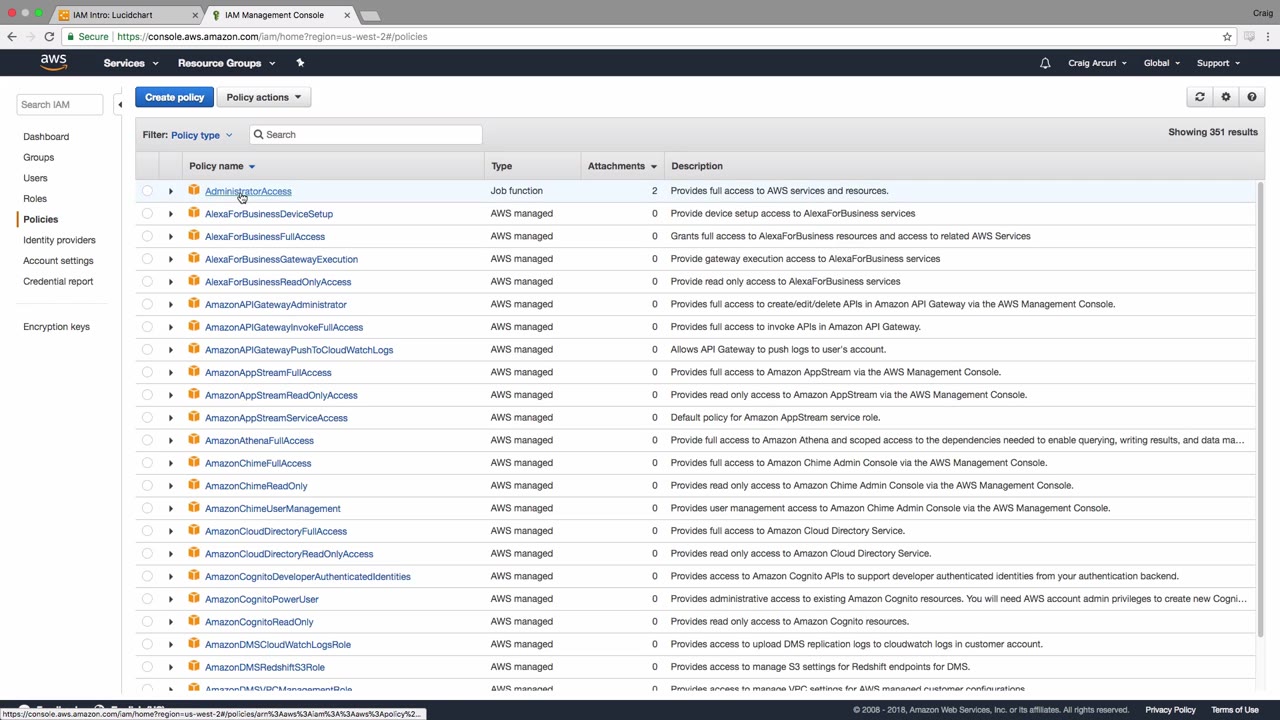Expand the AlexaForBusinessFullAccess policy row
The height and width of the screenshot is (720, 1280).
(x=170, y=236)
